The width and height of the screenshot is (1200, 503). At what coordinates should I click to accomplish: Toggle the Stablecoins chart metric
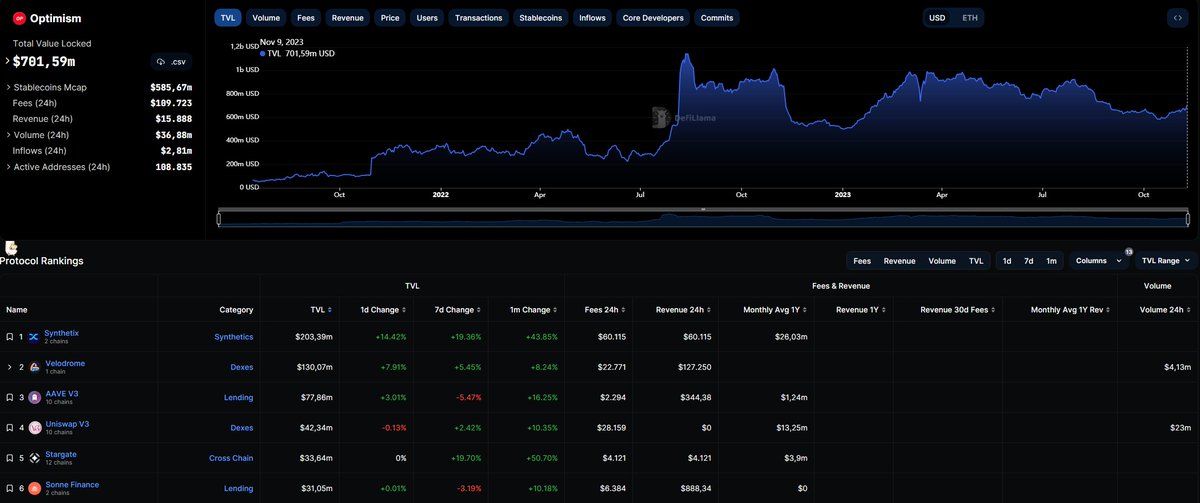pyautogui.click(x=540, y=18)
